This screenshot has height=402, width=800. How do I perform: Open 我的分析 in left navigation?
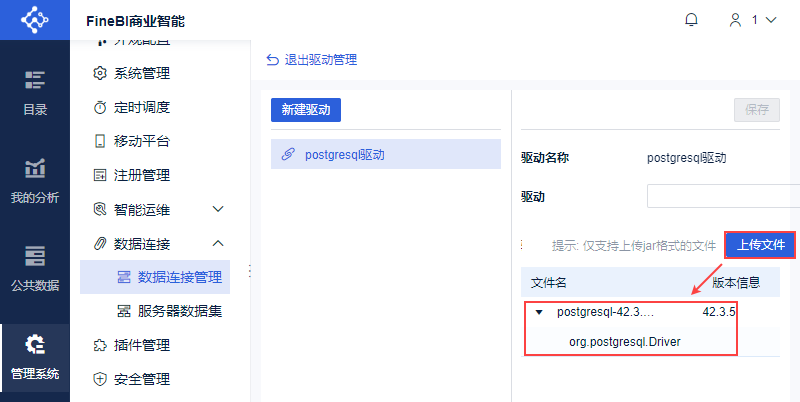tap(35, 182)
